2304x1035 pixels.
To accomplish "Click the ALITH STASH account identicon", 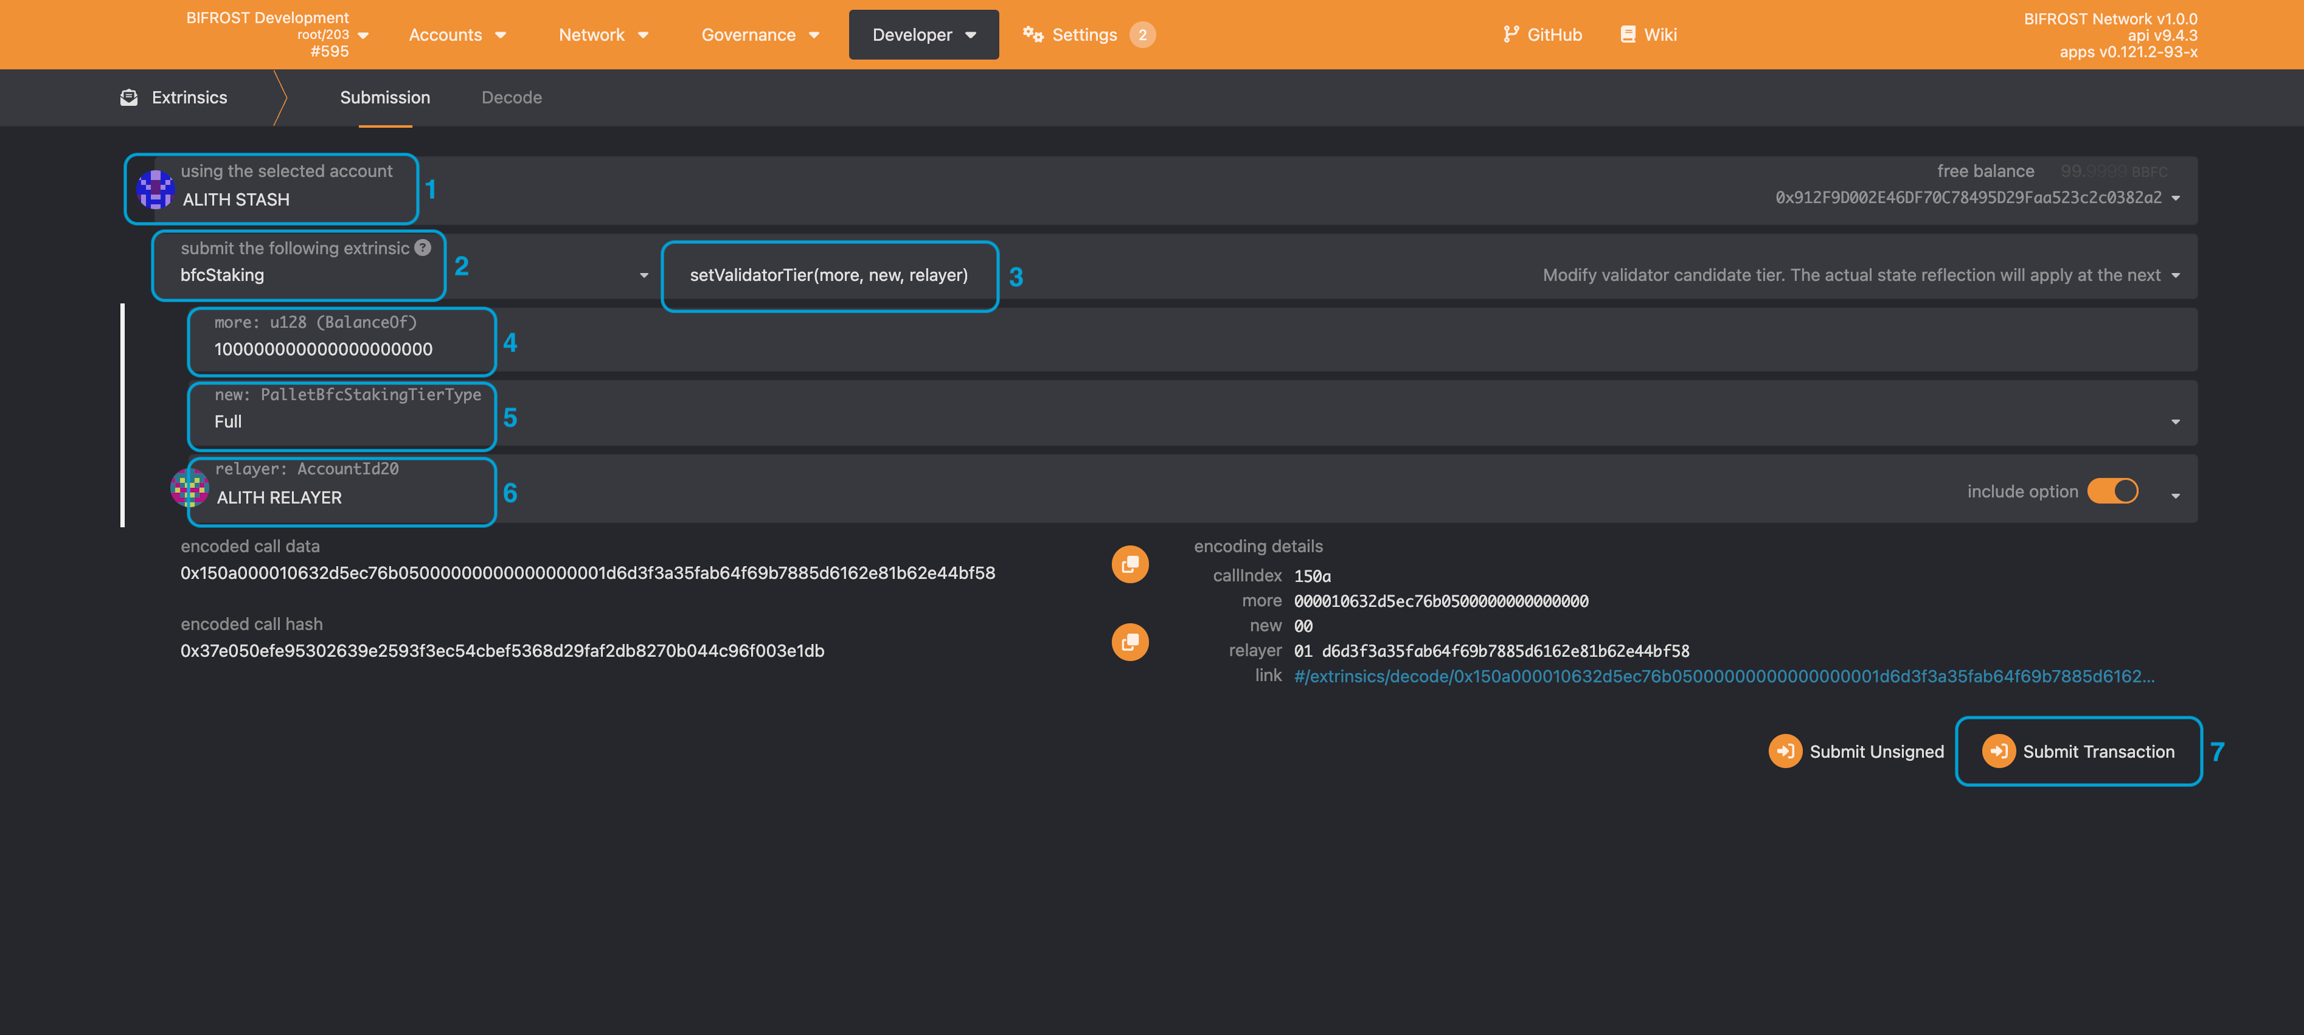I will coord(156,189).
